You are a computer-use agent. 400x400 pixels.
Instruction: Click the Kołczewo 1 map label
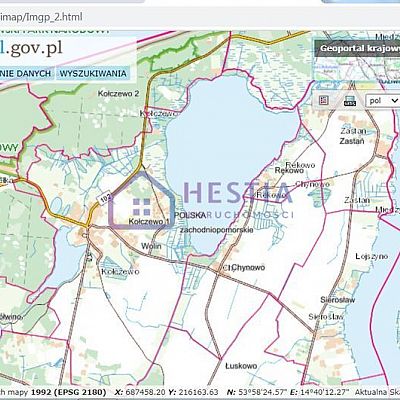click(x=149, y=221)
